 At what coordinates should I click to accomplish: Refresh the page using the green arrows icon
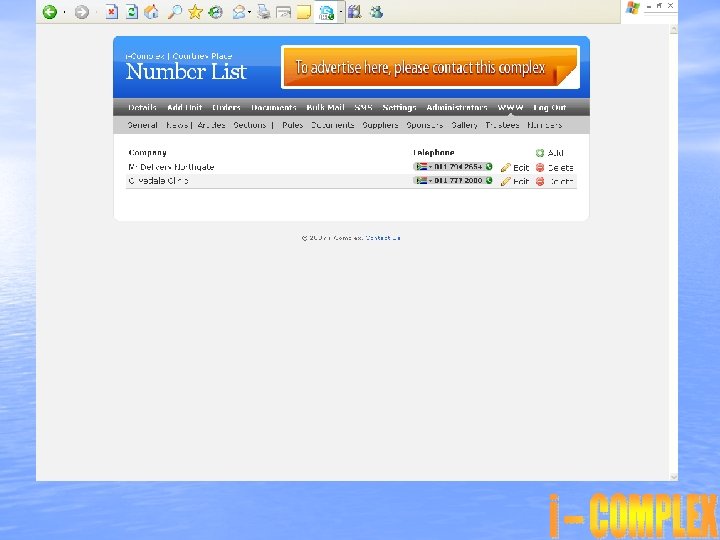coord(131,12)
